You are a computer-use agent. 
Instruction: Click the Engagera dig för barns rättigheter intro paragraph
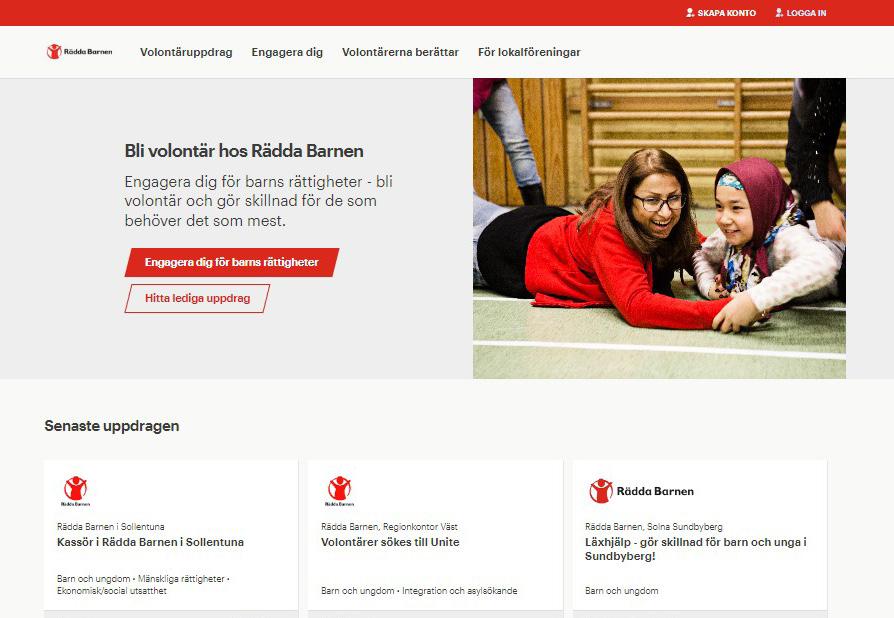(259, 201)
